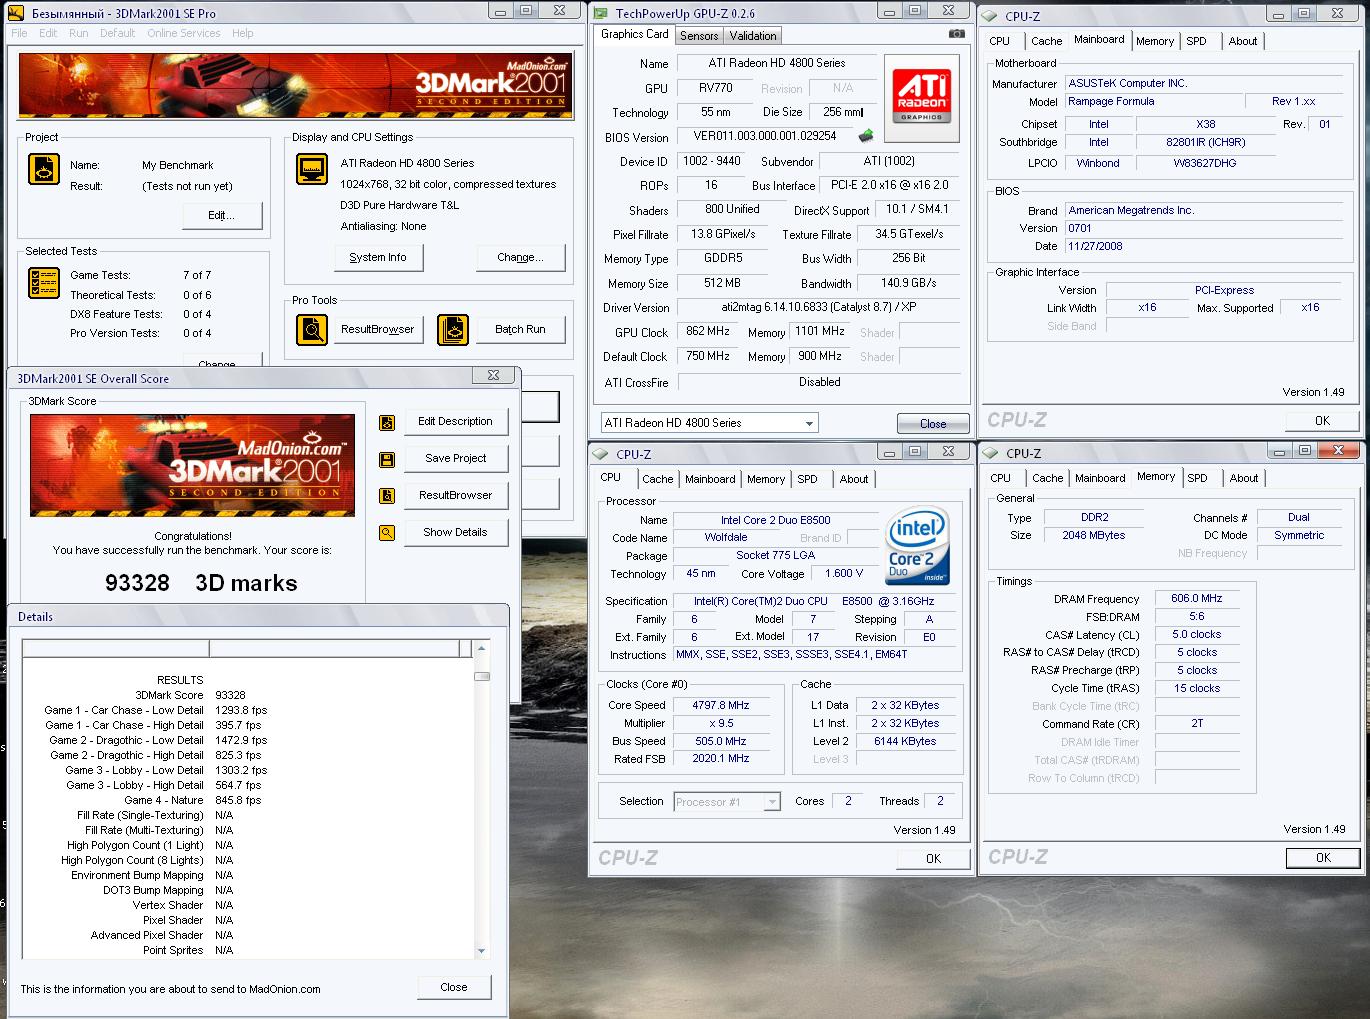Open the Cache tab in CPU-Z processor window

[658, 479]
